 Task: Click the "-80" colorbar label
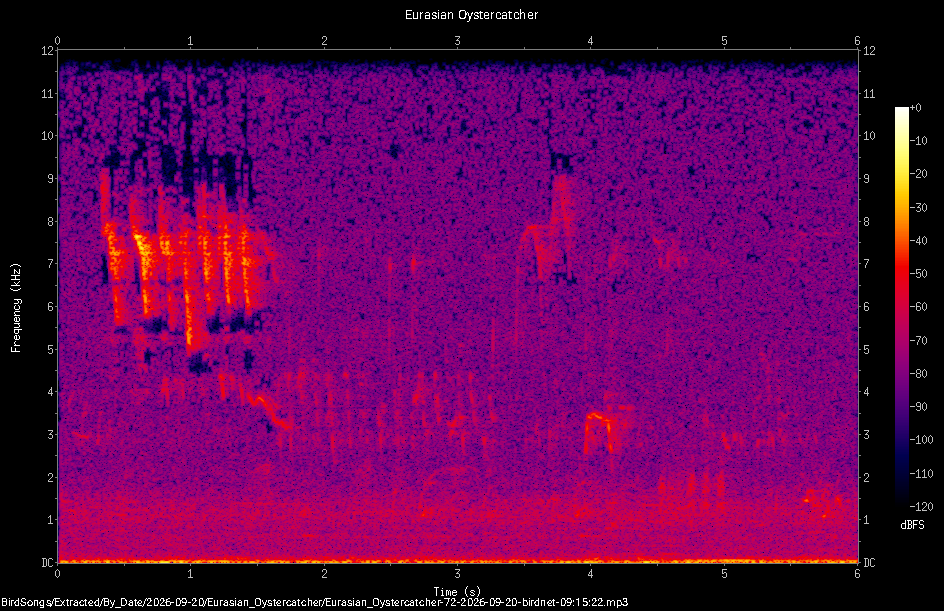click(x=918, y=374)
